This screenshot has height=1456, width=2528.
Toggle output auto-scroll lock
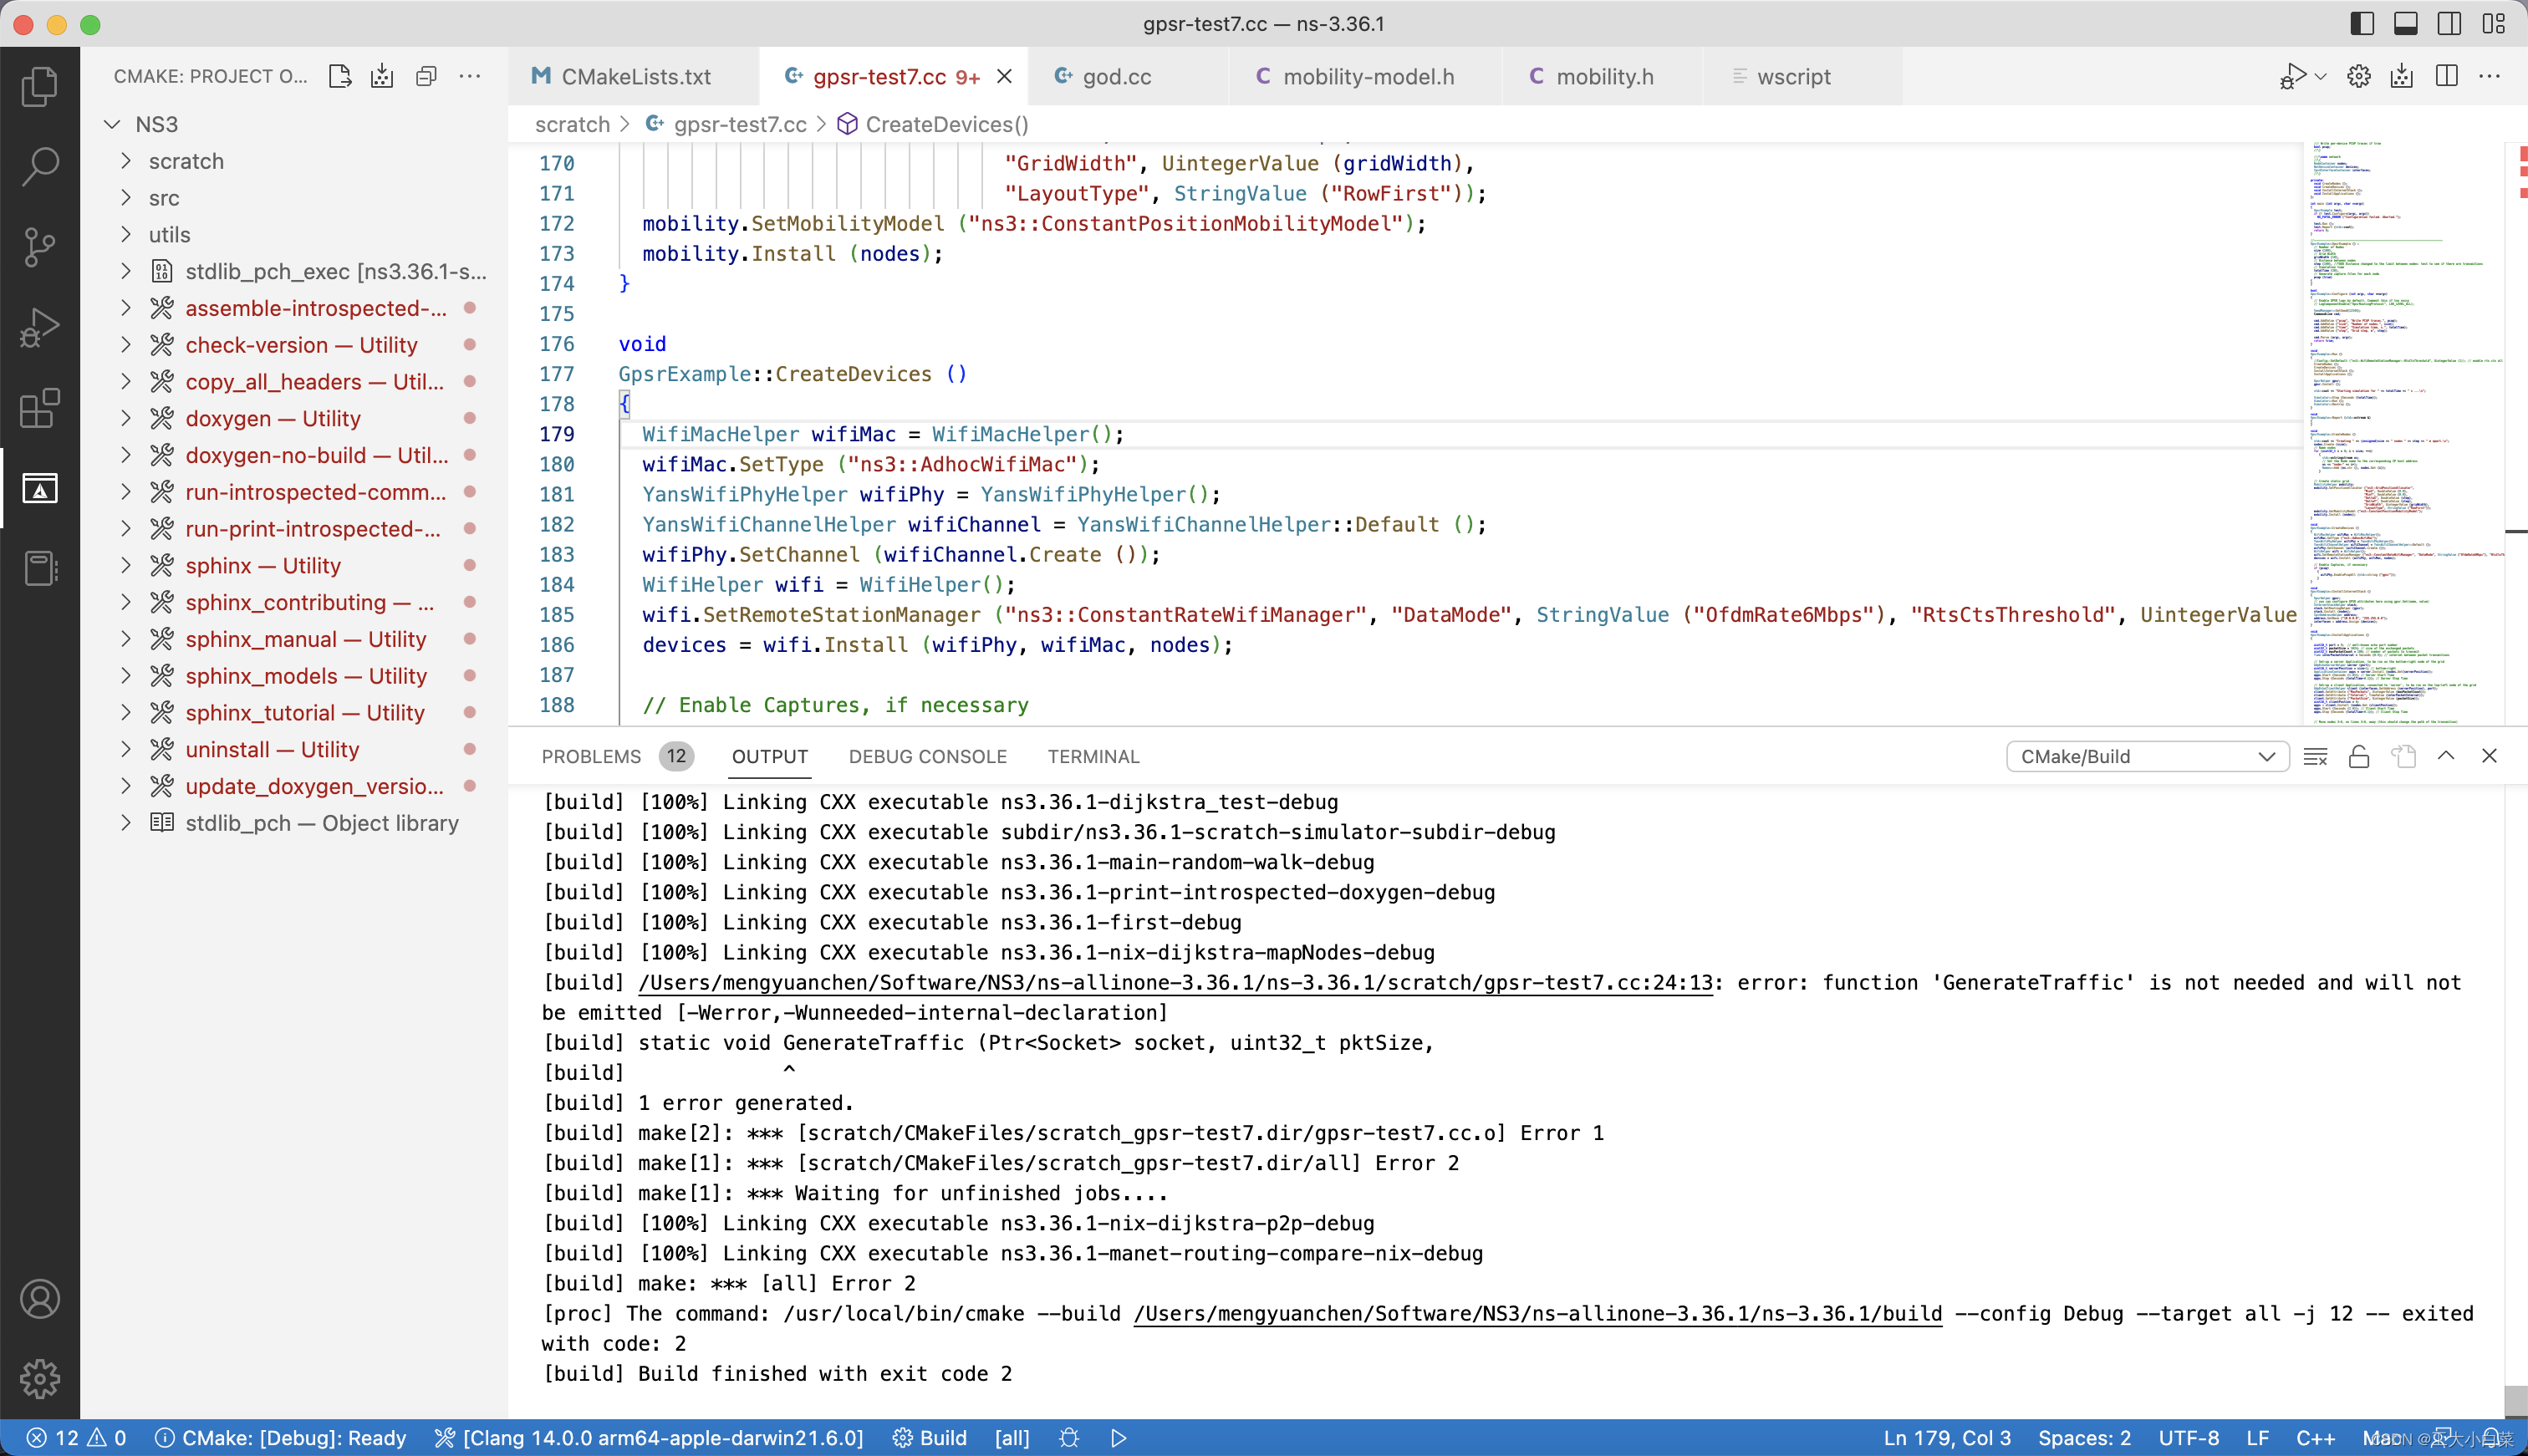pyautogui.click(x=2359, y=757)
